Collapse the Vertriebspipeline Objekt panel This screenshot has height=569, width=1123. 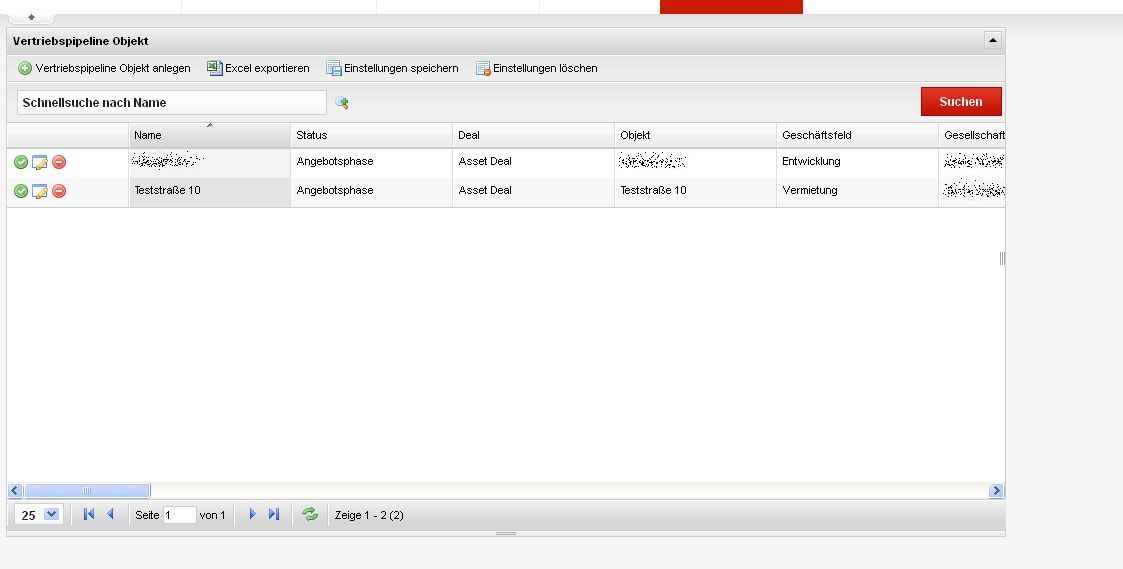[993, 40]
